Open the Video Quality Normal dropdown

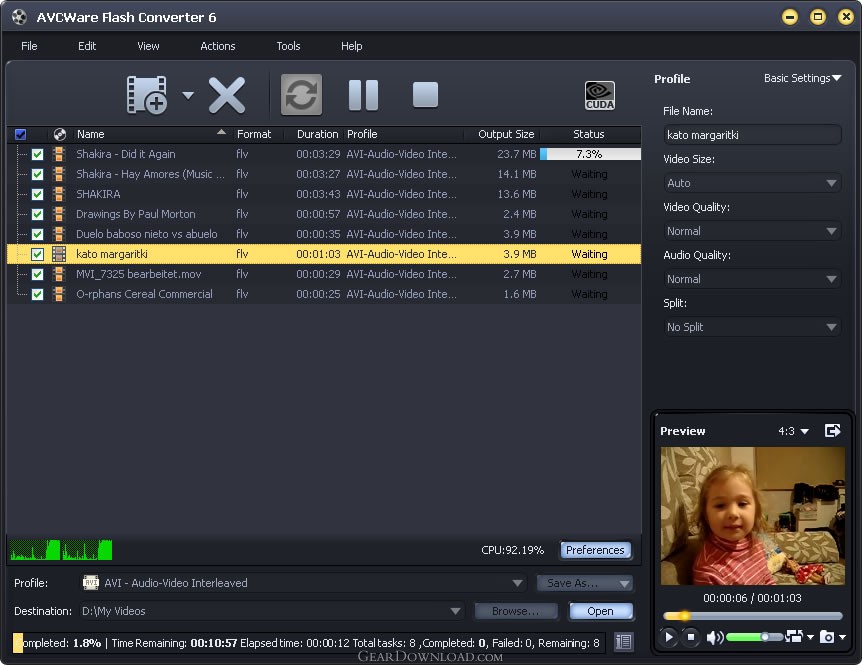[752, 231]
